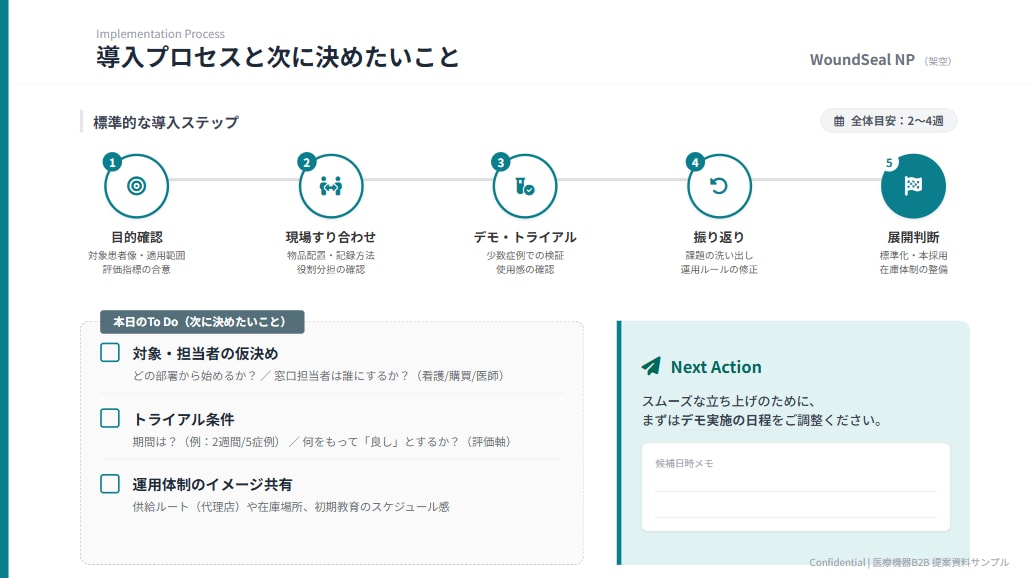Click the 目的確認 step label
Image resolution: width=1032 pixels, height=578 pixels.
[136, 237]
